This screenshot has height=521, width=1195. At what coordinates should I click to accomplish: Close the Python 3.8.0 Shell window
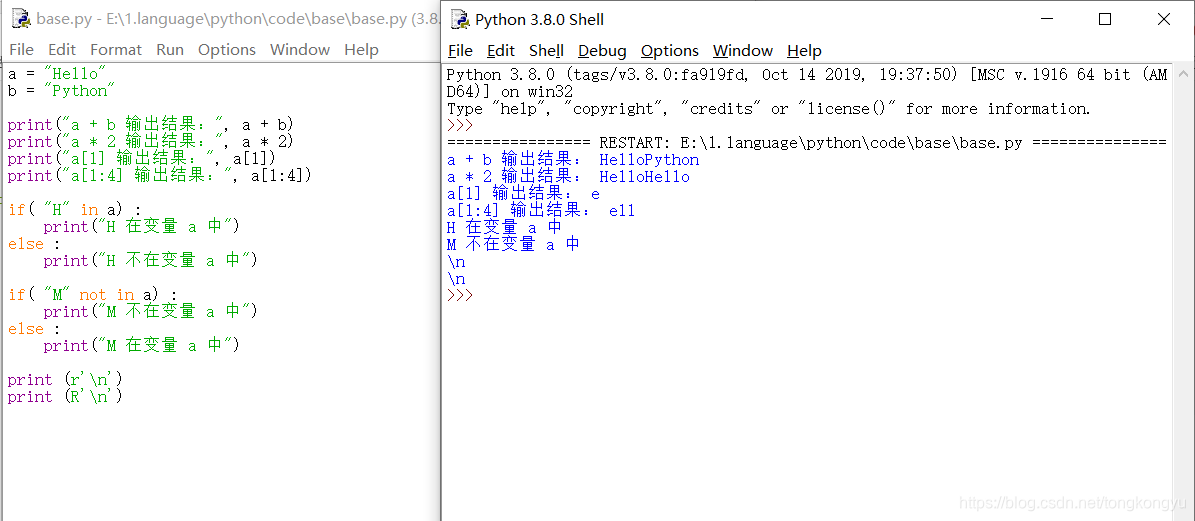tap(1164, 20)
